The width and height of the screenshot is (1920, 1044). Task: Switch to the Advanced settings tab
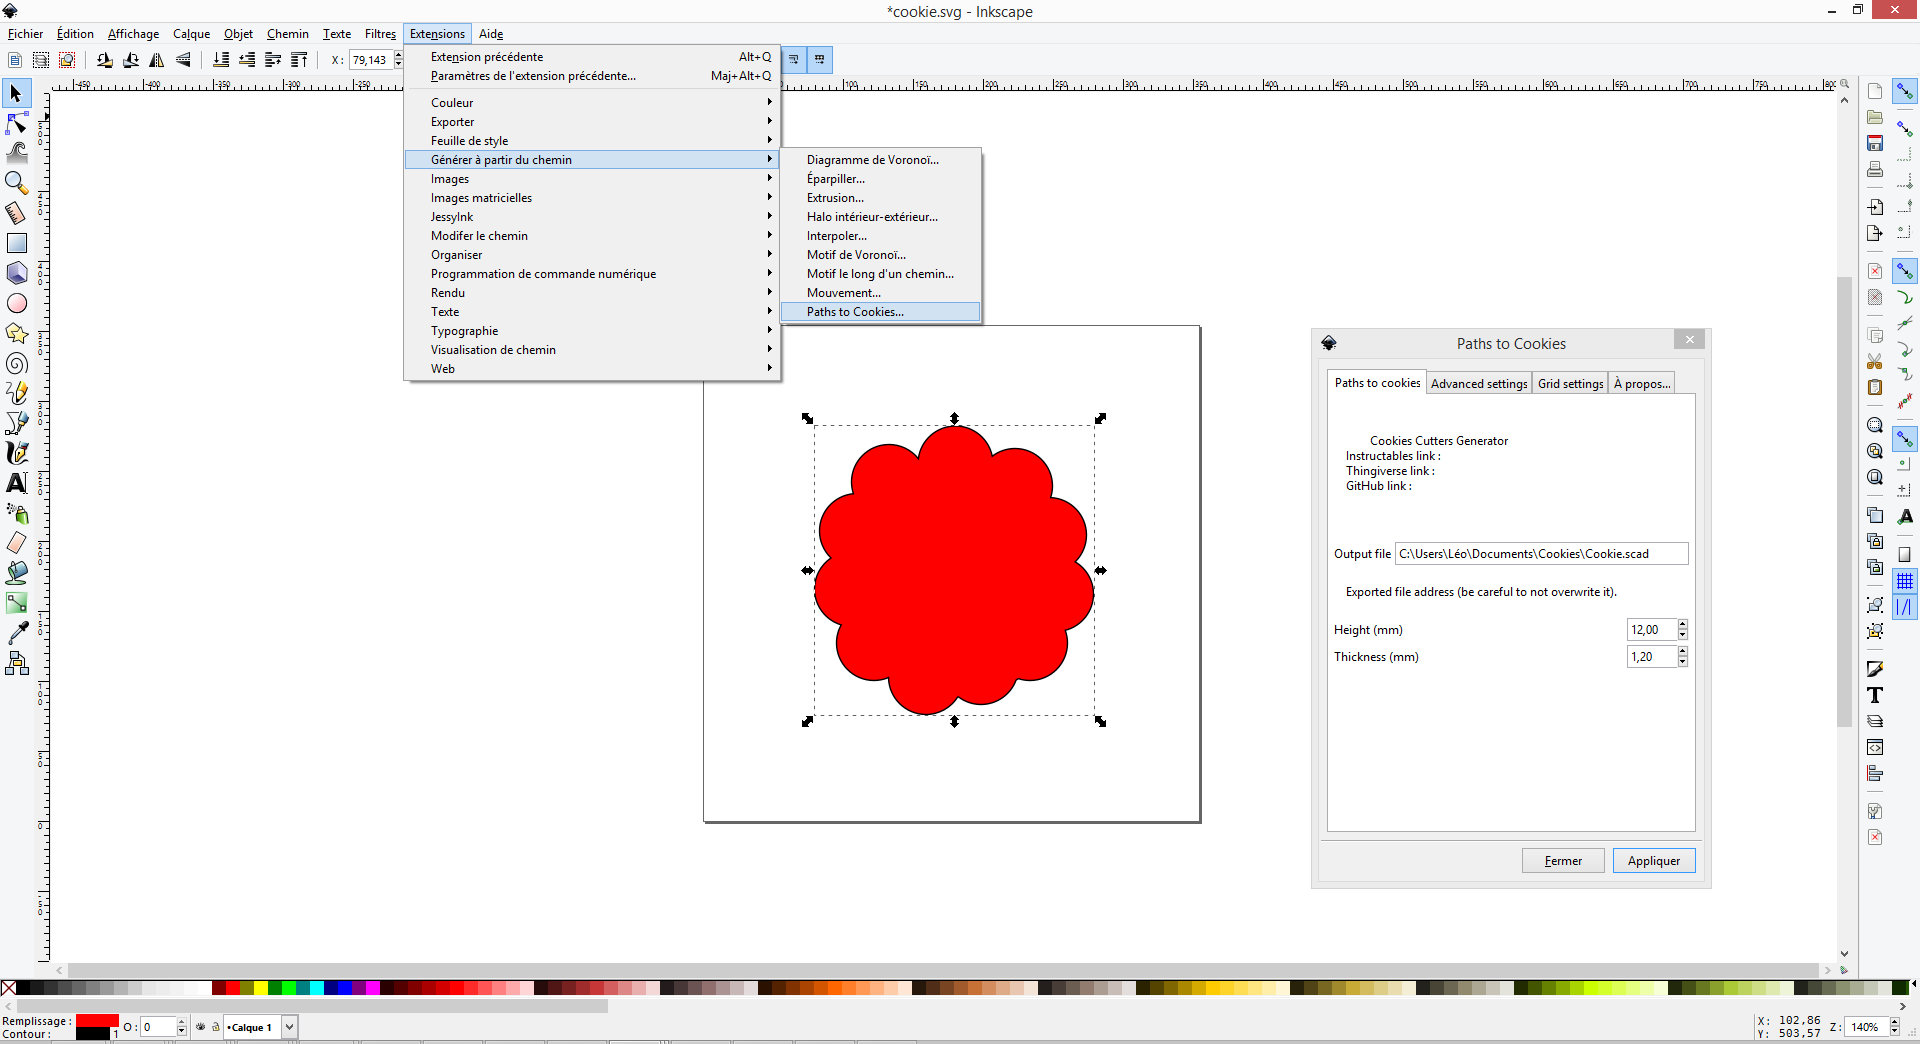point(1478,384)
